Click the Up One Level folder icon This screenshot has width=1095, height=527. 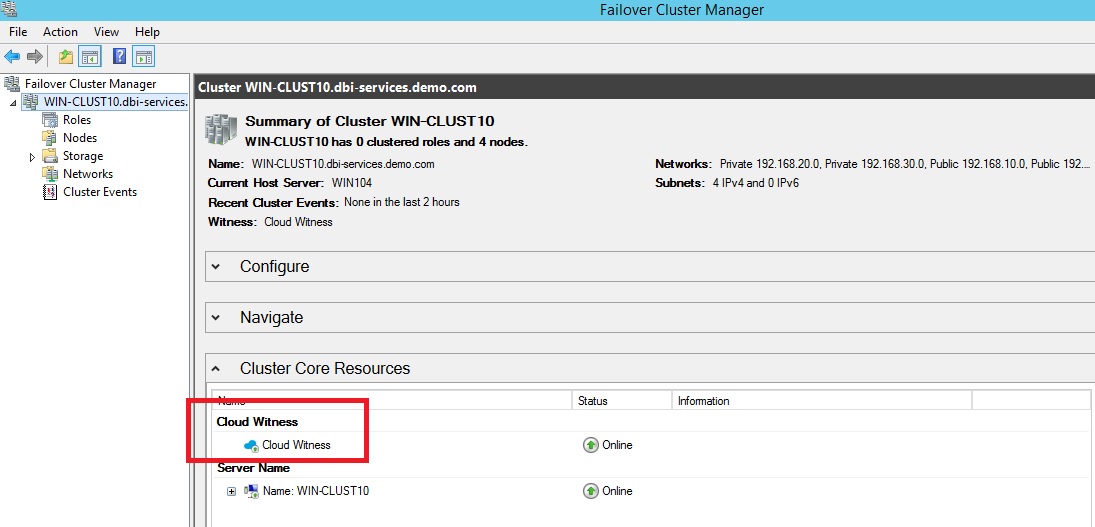[66, 57]
